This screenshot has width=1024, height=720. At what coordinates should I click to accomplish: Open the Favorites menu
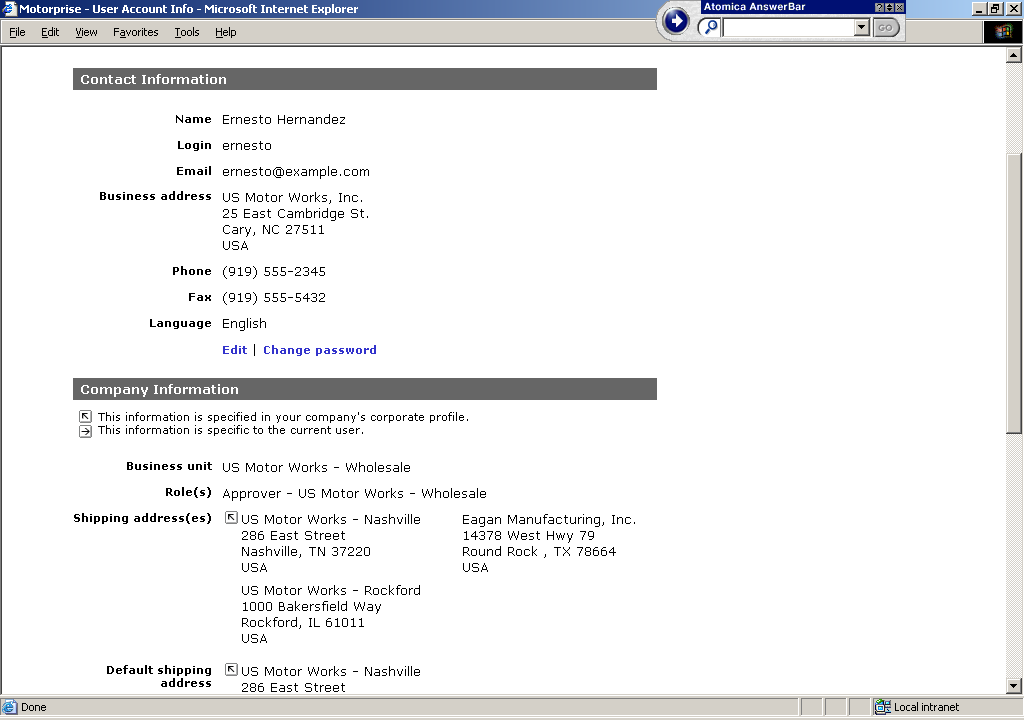pyautogui.click(x=135, y=32)
